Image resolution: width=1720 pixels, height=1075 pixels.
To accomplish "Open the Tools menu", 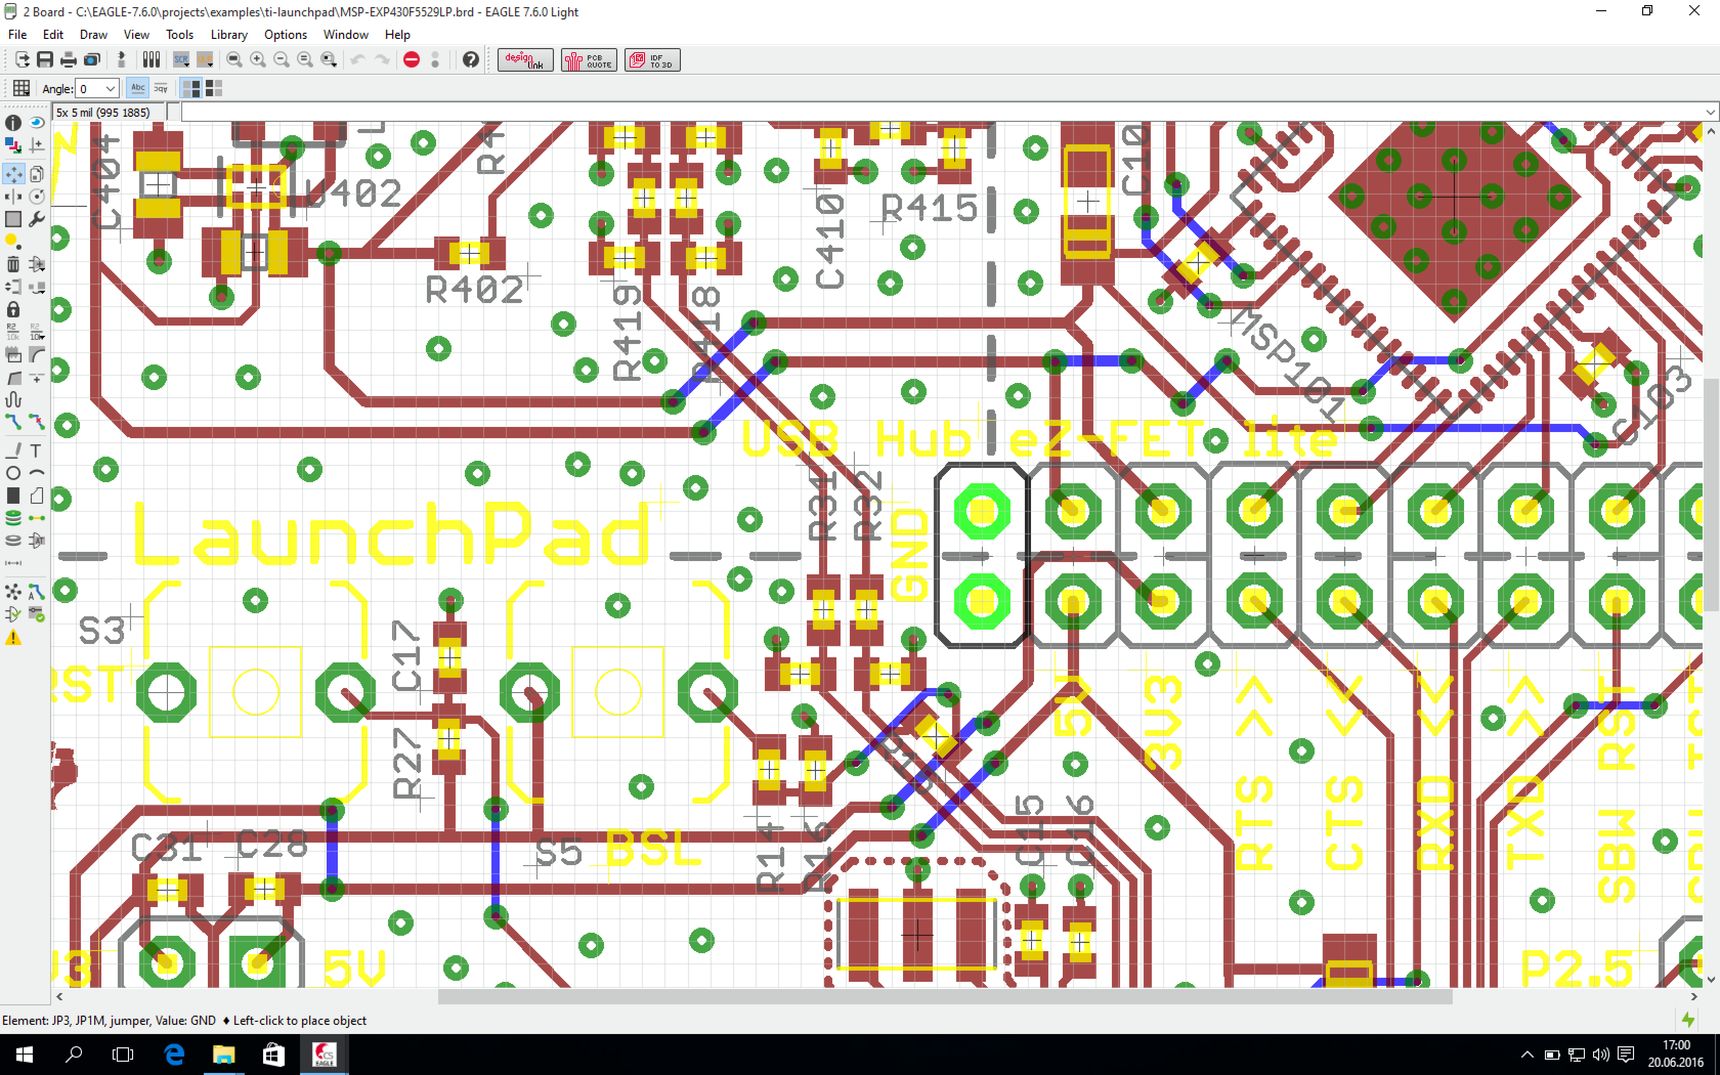I will pyautogui.click(x=180, y=34).
